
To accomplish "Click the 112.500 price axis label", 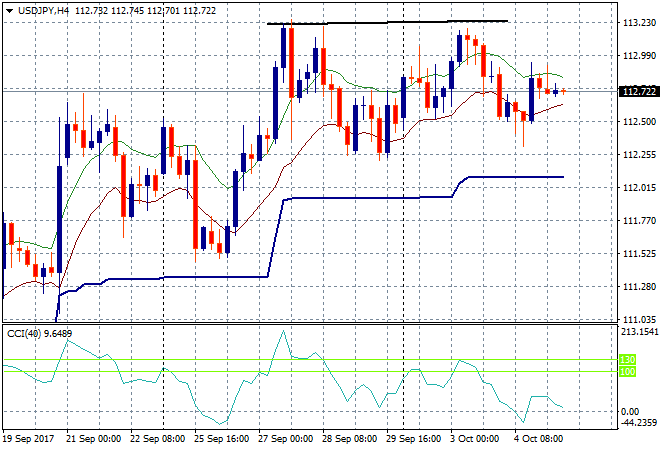I will pyautogui.click(x=639, y=122).
